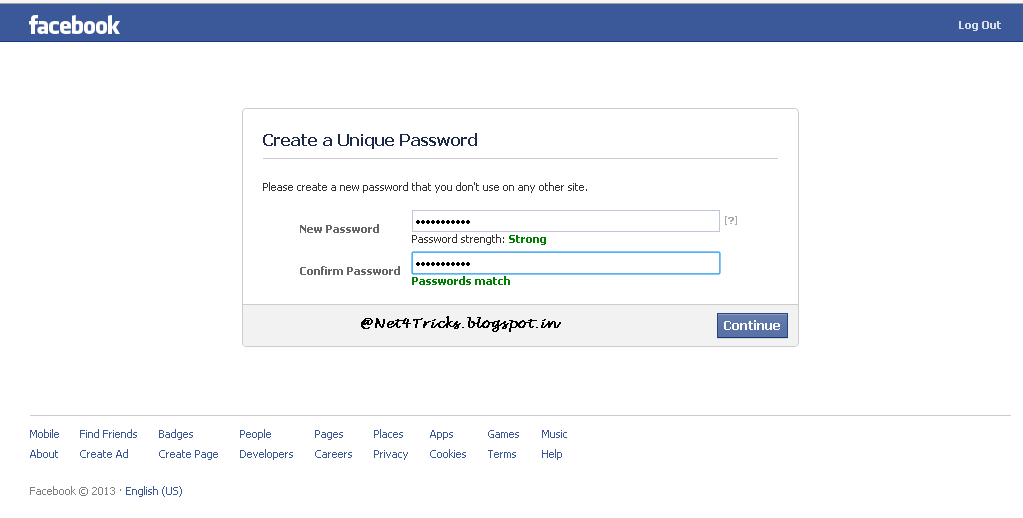Open Find Friends link
Screen dimensions: 1023x518
[108, 434]
